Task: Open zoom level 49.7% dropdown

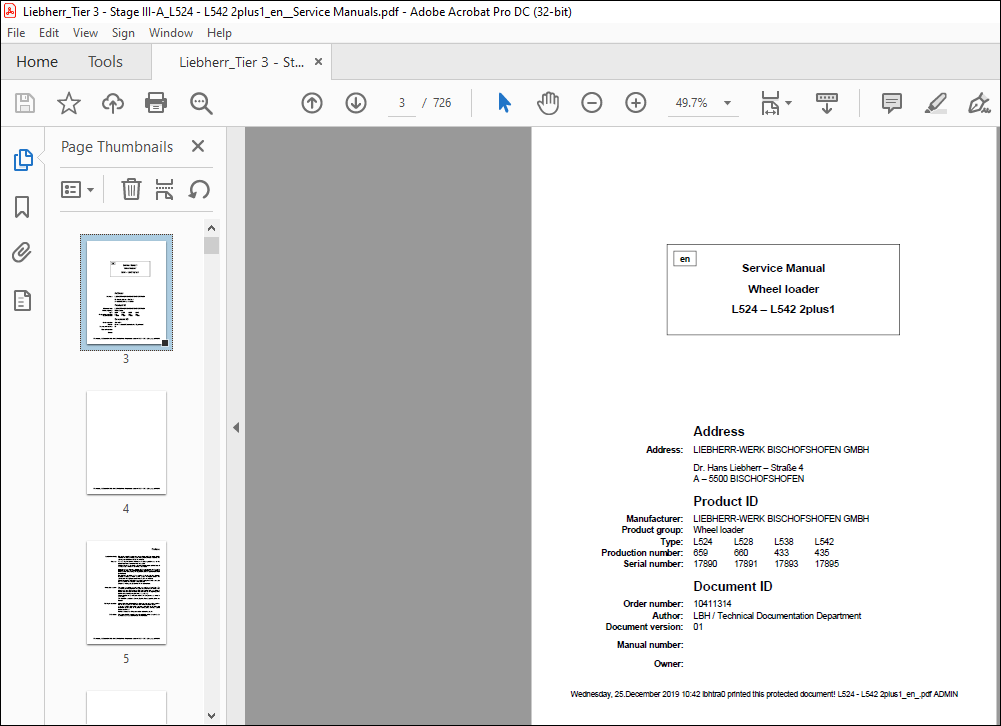Action: click(727, 103)
